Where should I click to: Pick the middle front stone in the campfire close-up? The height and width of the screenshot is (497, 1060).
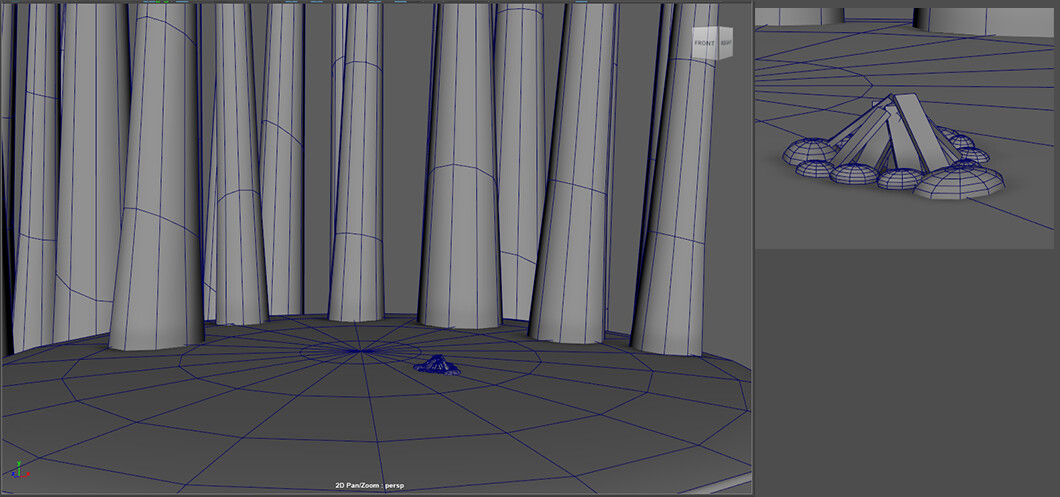[x=898, y=178]
